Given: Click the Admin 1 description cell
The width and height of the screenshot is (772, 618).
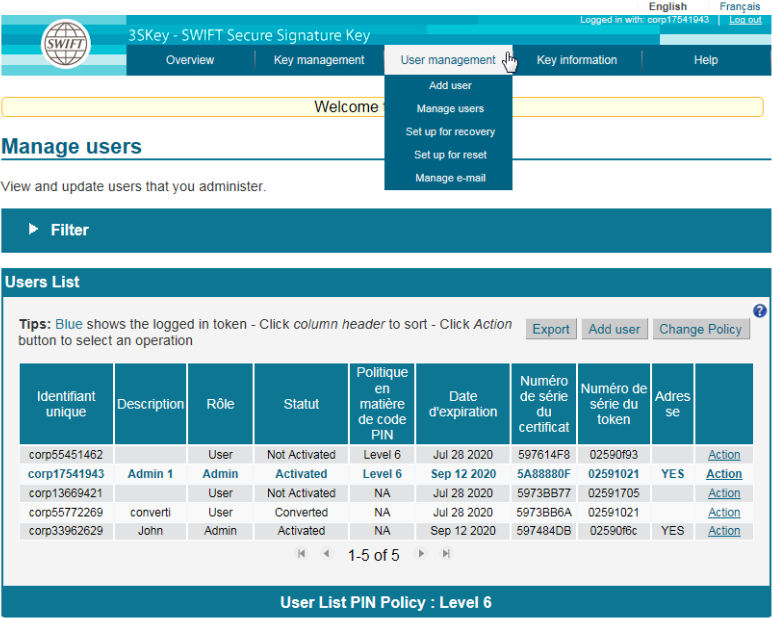Looking at the screenshot, I should (150, 474).
